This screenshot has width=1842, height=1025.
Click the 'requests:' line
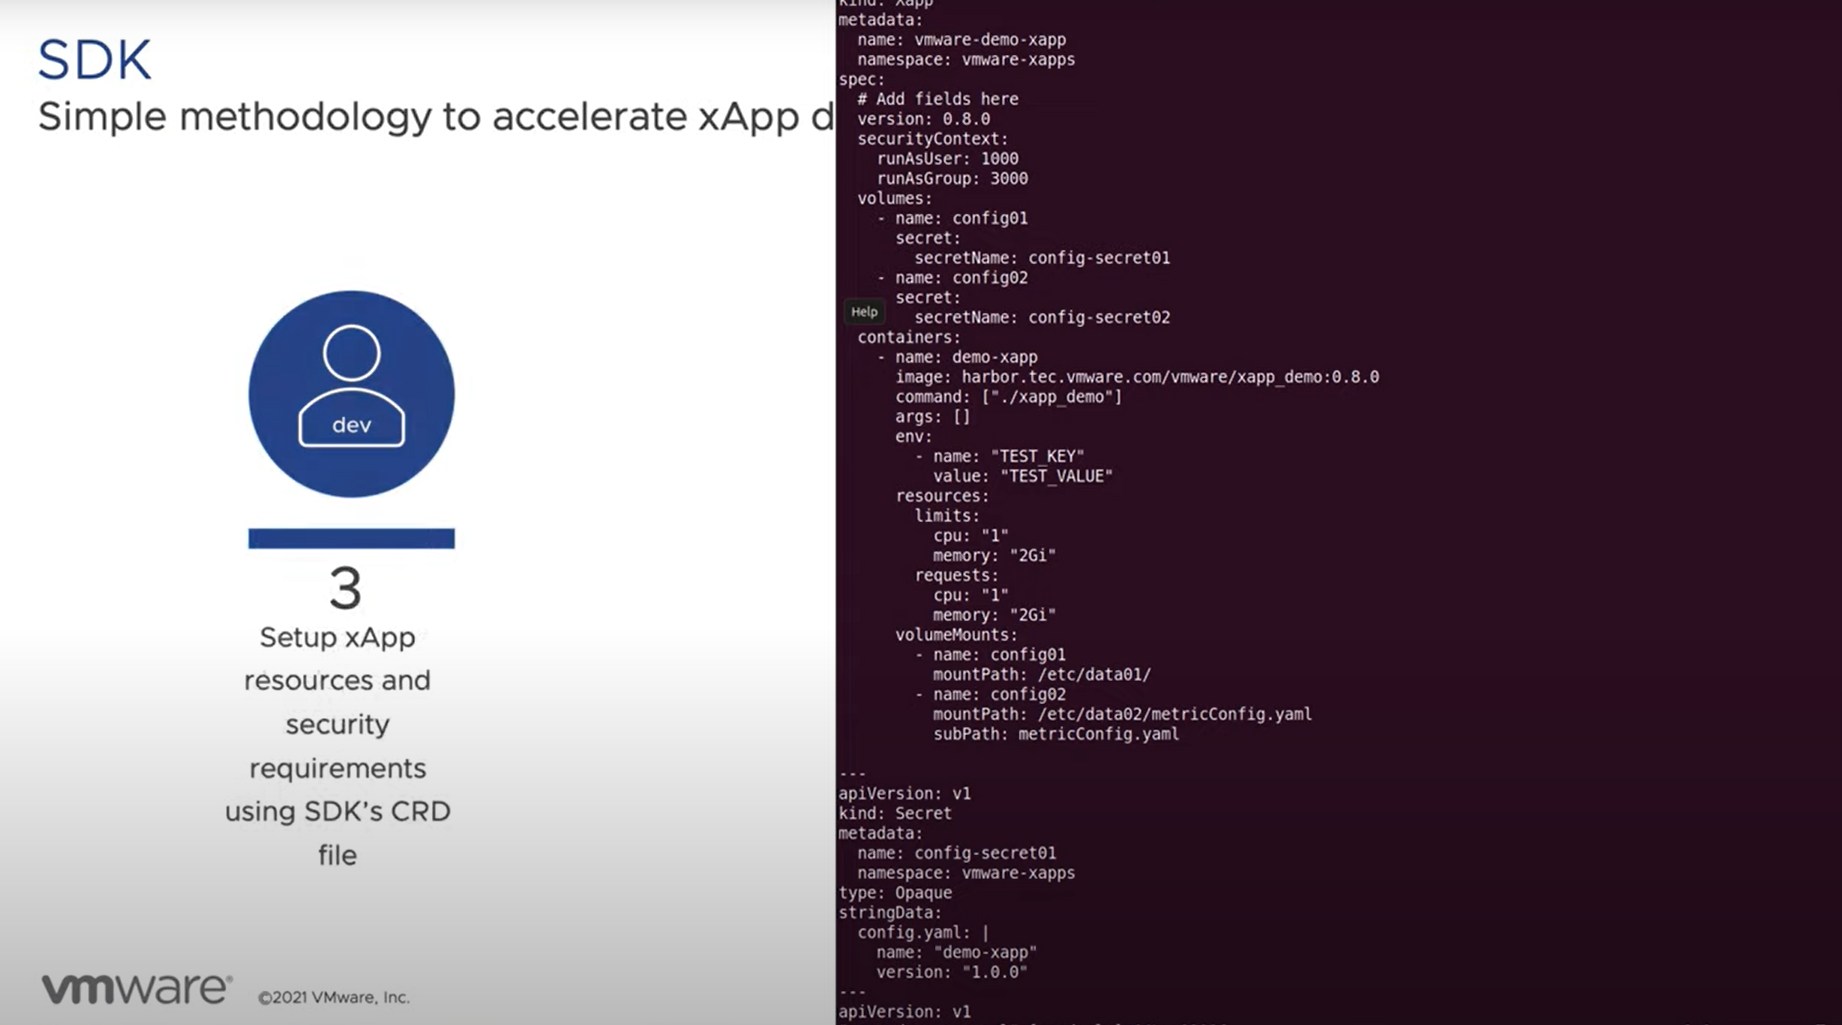[957, 575]
